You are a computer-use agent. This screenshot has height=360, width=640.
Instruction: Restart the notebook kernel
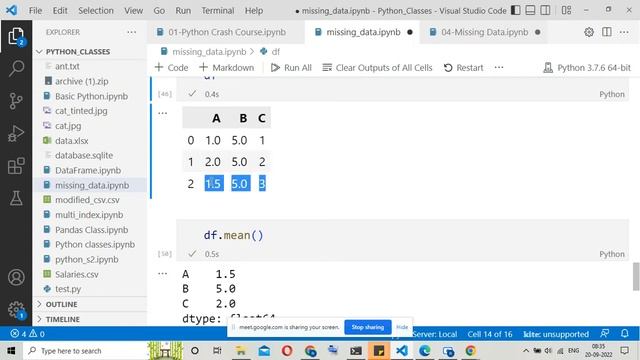click(464, 68)
